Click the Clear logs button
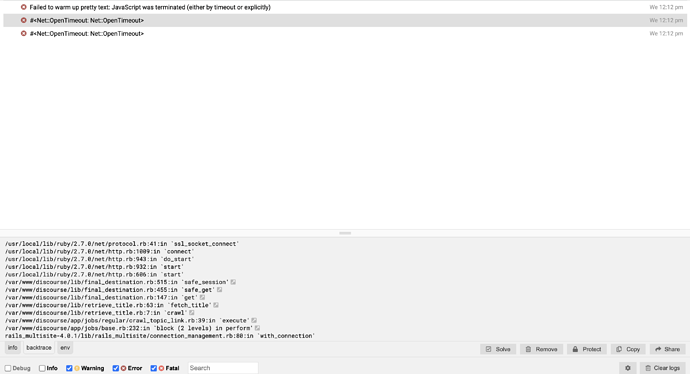The height and width of the screenshot is (374, 690). [x=663, y=368]
